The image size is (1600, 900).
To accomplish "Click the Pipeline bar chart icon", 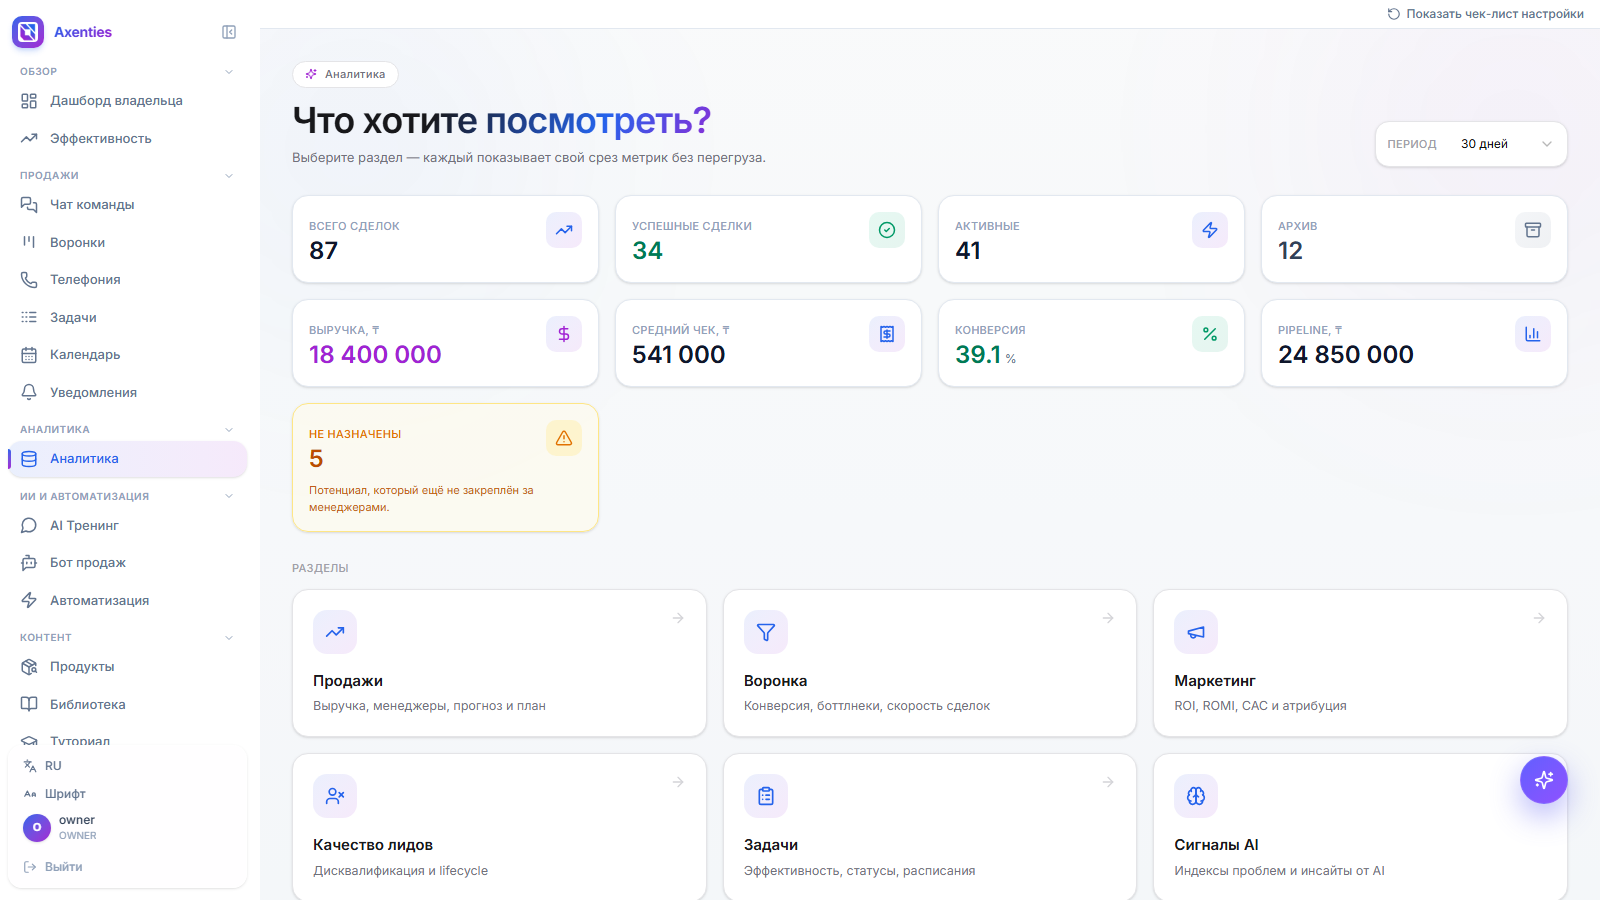I will (x=1533, y=334).
